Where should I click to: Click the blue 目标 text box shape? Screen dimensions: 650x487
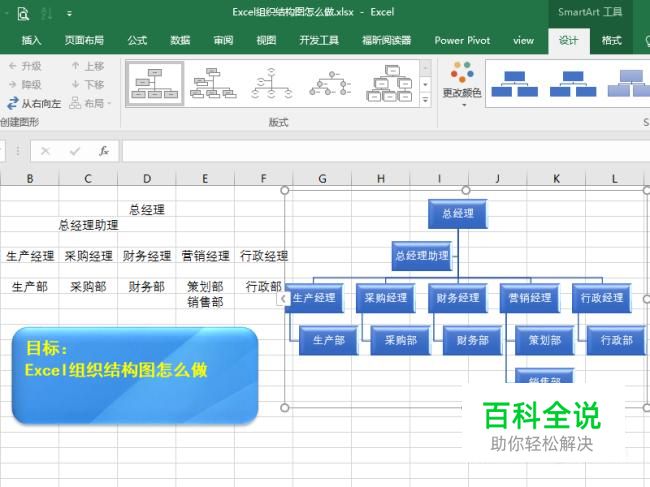pos(135,376)
